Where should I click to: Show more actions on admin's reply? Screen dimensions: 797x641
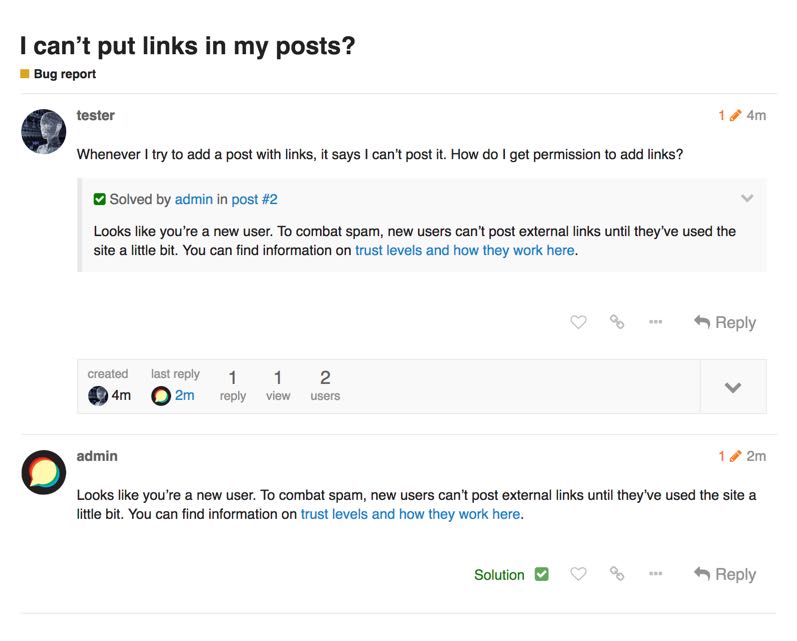coord(655,574)
